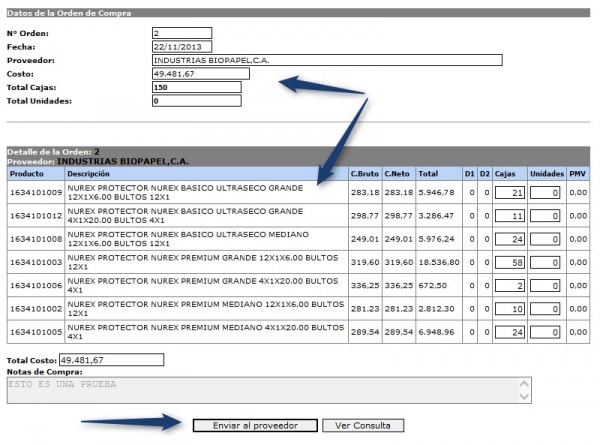Edit Unidades for product 1634101006
600x445 pixels.
(x=545, y=286)
